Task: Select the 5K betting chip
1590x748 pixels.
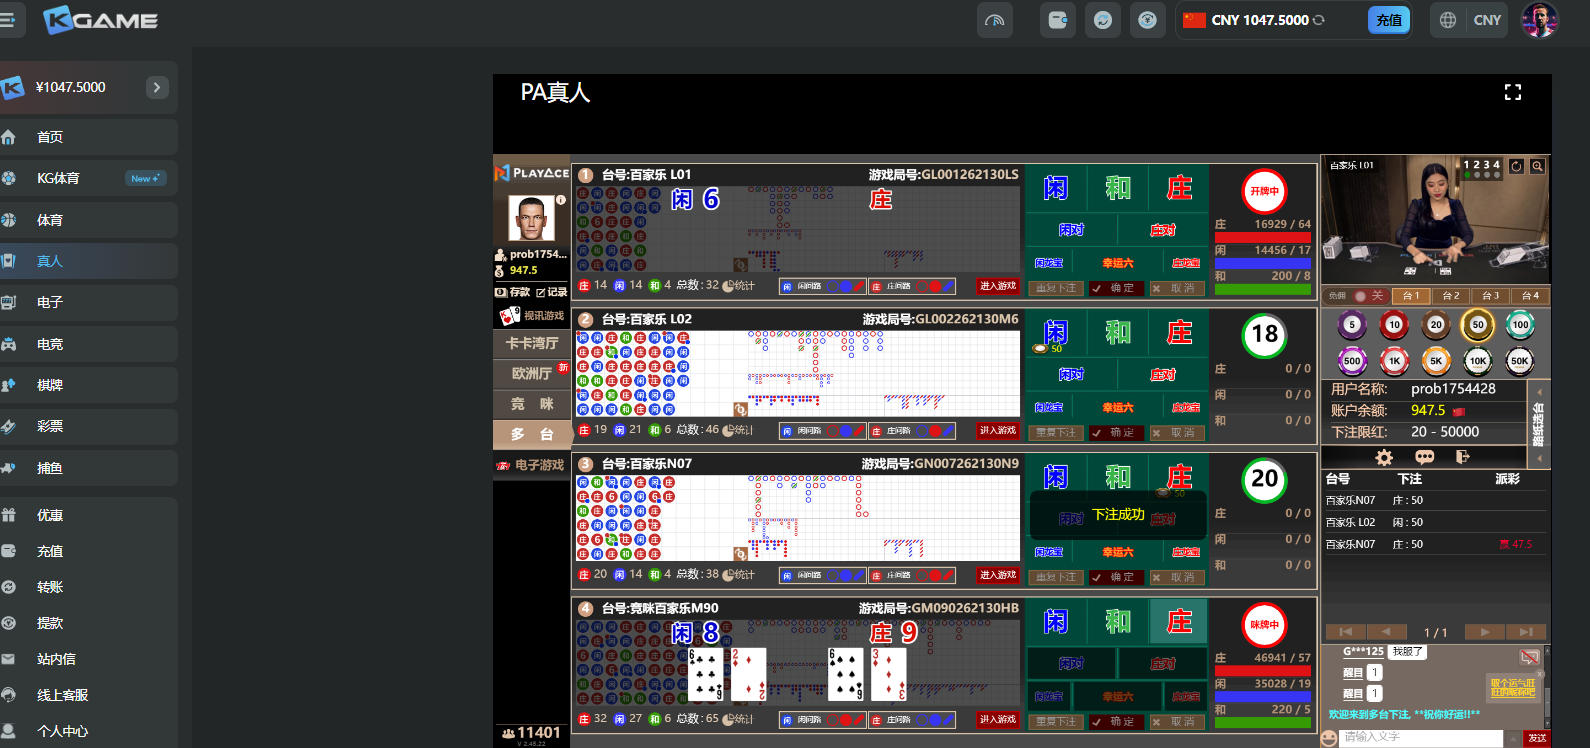Action: 1436,361
